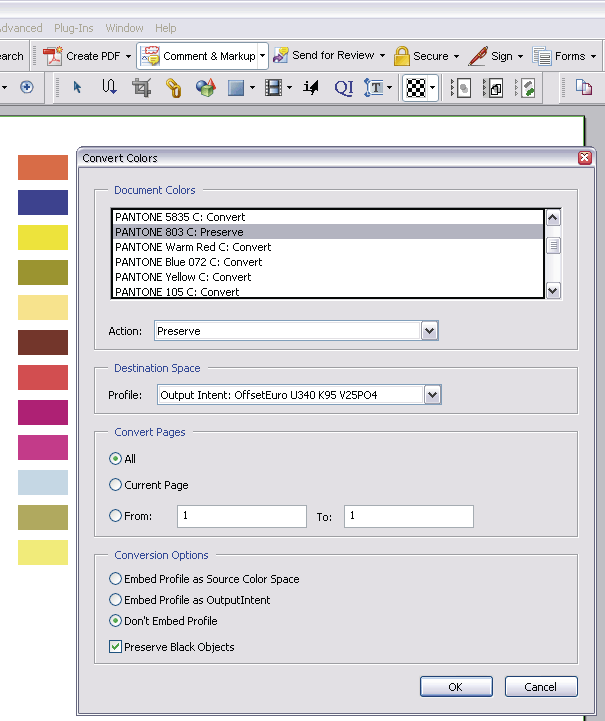This screenshot has width=605, height=721.
Task: Open the Help menu
Action: pyautogui.click(x=166, y=28)
